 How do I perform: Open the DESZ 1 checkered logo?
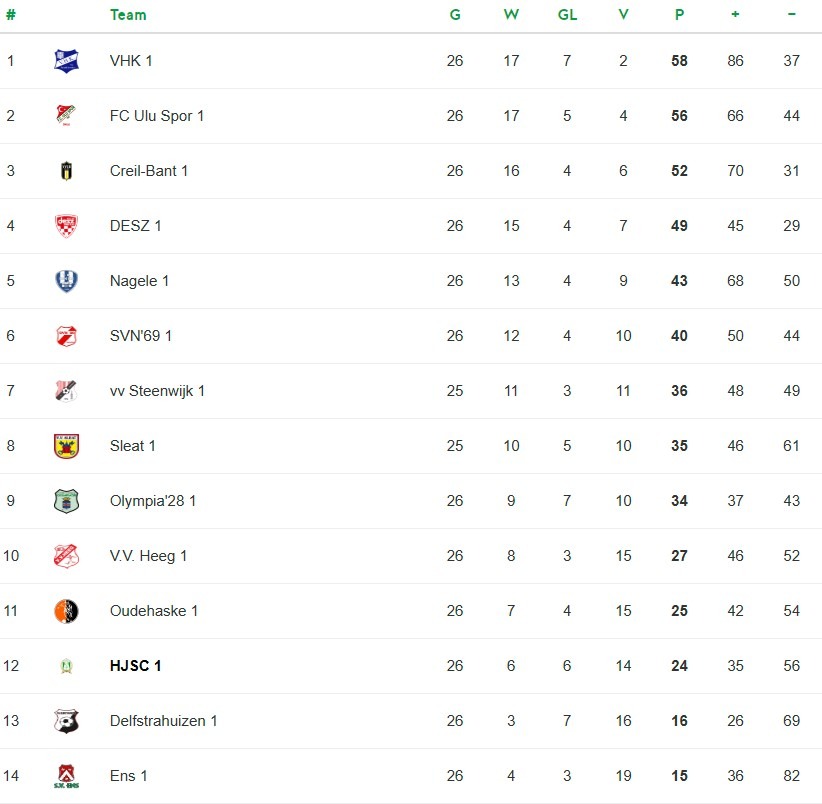click(66, 226)
